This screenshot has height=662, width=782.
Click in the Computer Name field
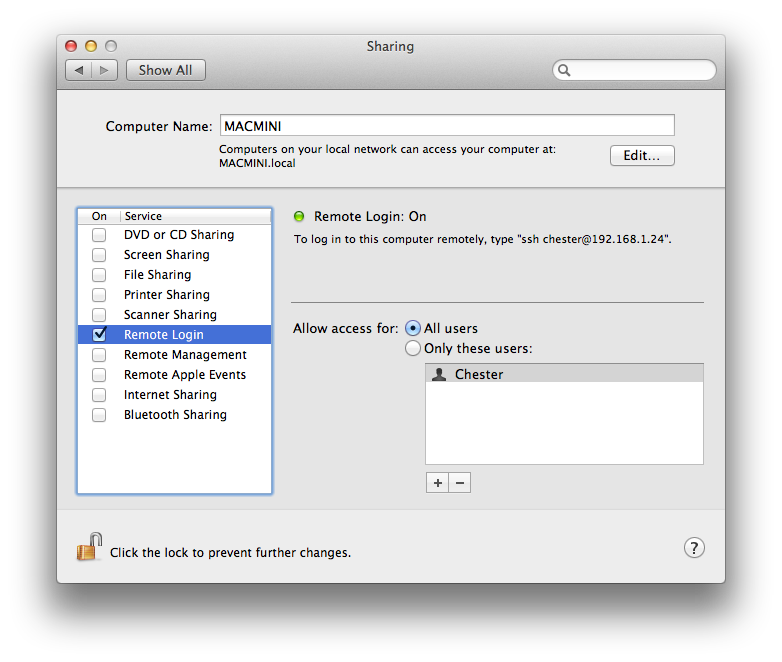point(447,125)
